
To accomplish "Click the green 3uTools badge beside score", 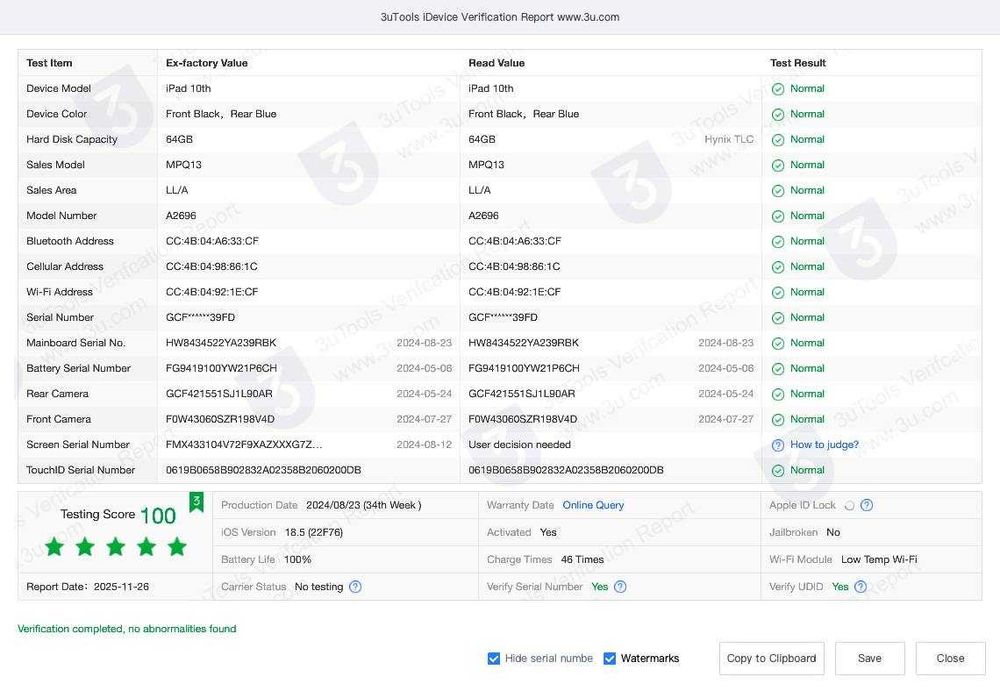I will click(x=197, y=502).
